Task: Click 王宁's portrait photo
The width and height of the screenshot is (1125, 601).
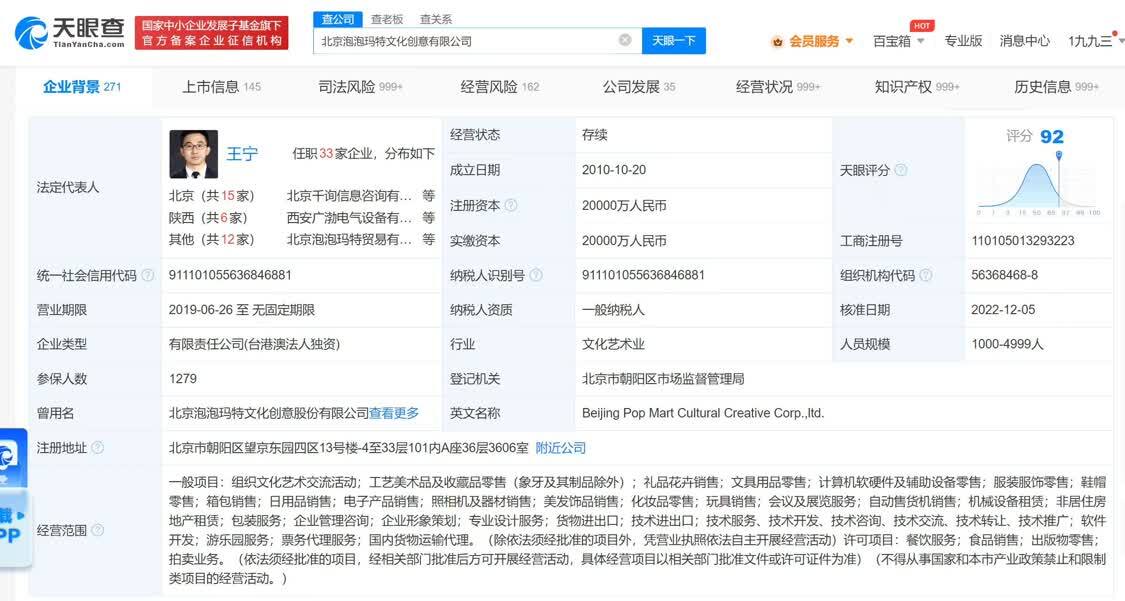Action: [x=194, y=154]
